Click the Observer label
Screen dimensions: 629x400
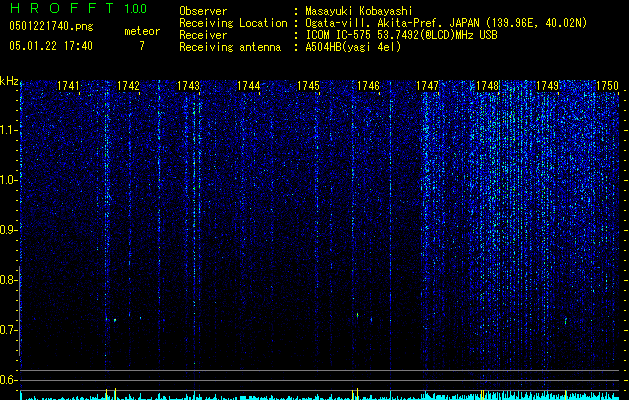click(x=203, y=11)
